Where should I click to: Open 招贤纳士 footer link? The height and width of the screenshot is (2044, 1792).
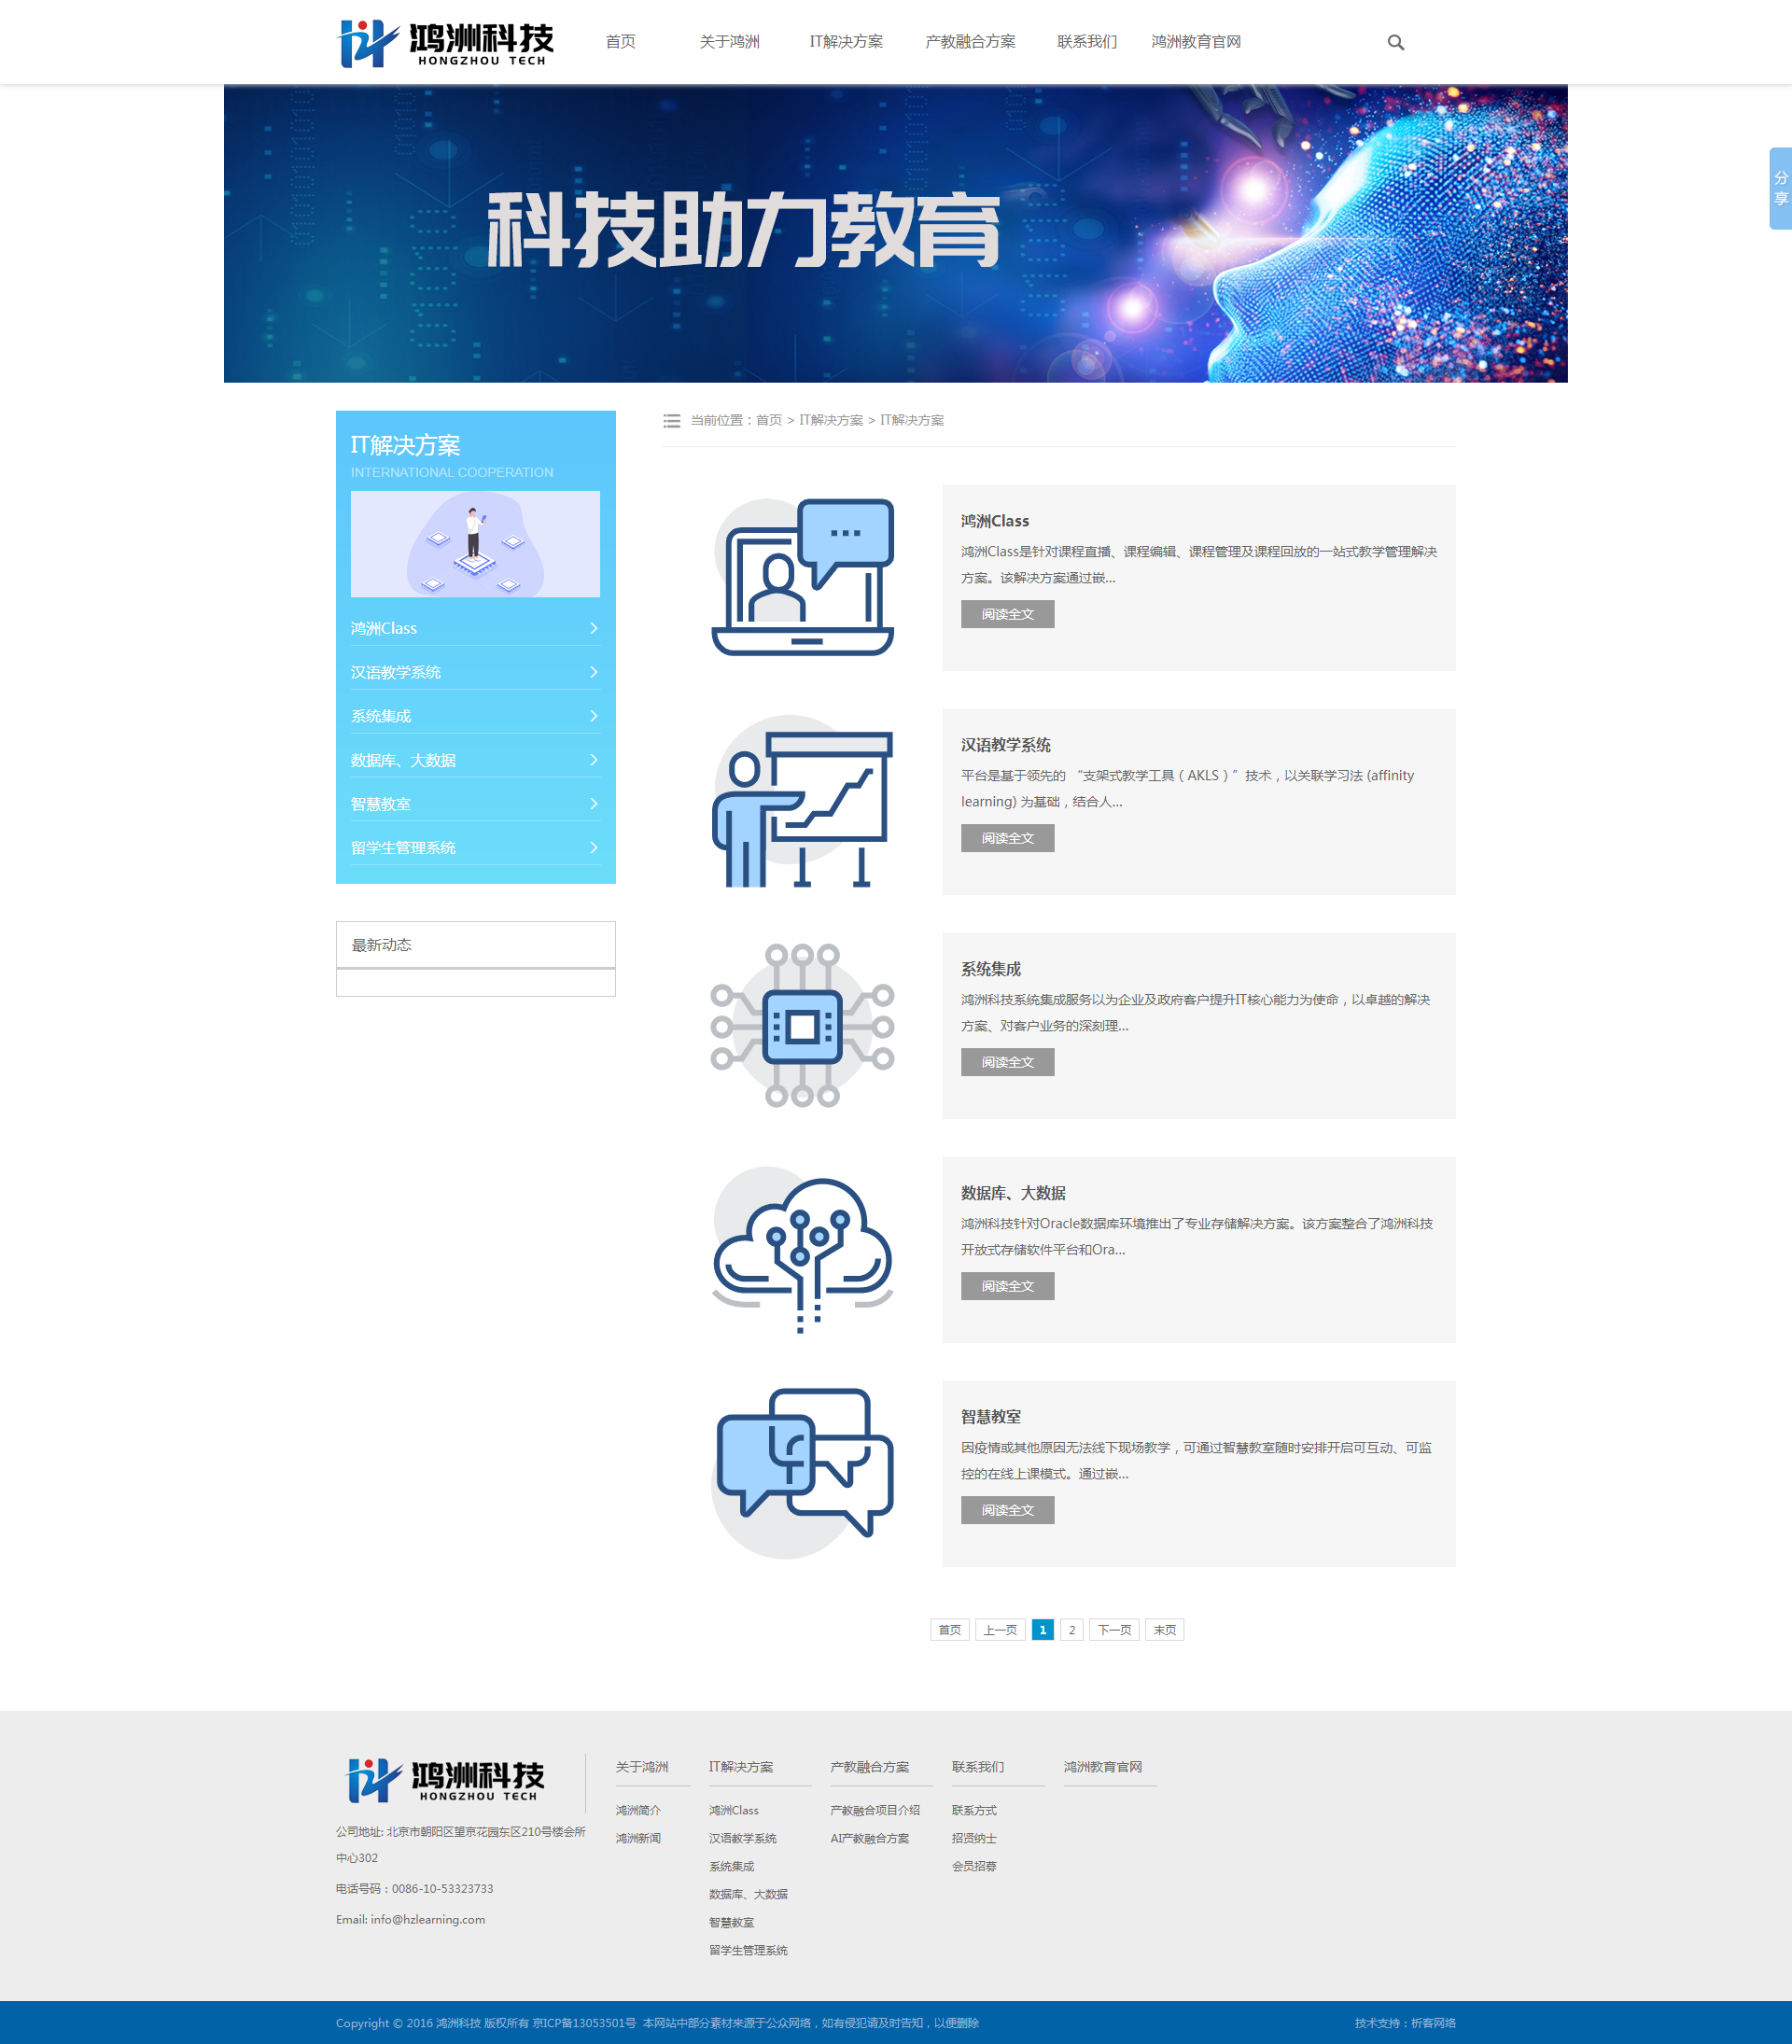pos(973,1838)
